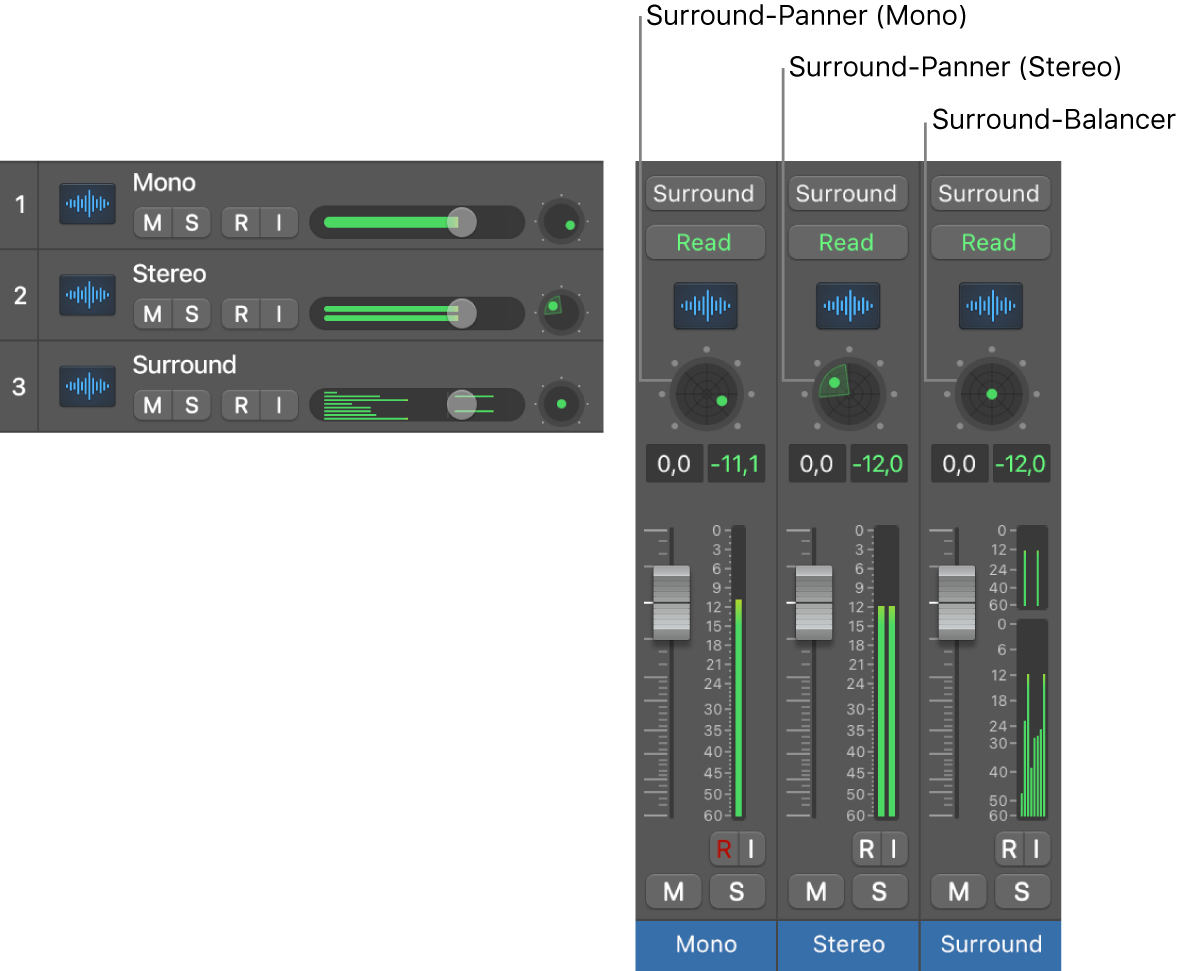Mute the Mono channel strip
1192x971 pixels.
pyautogui.click(x=674, y=891)
